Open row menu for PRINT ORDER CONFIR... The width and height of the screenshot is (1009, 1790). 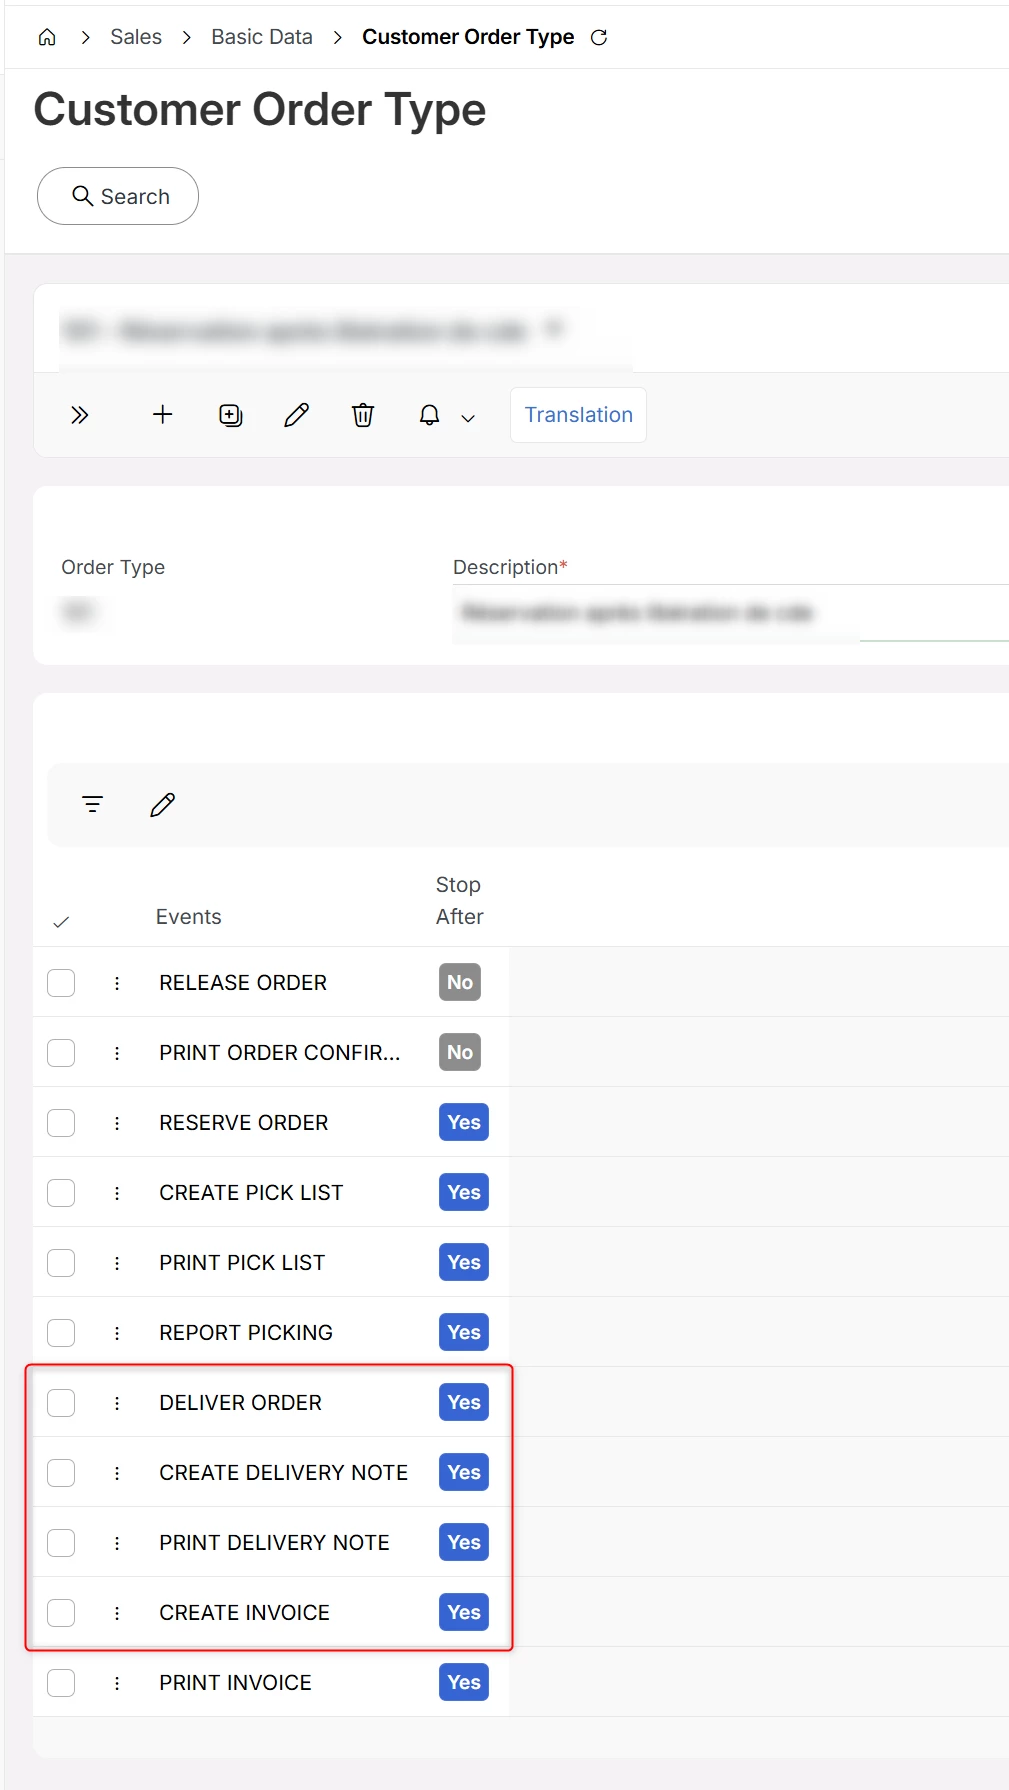pyautogui.click(x=117, y=1053)
